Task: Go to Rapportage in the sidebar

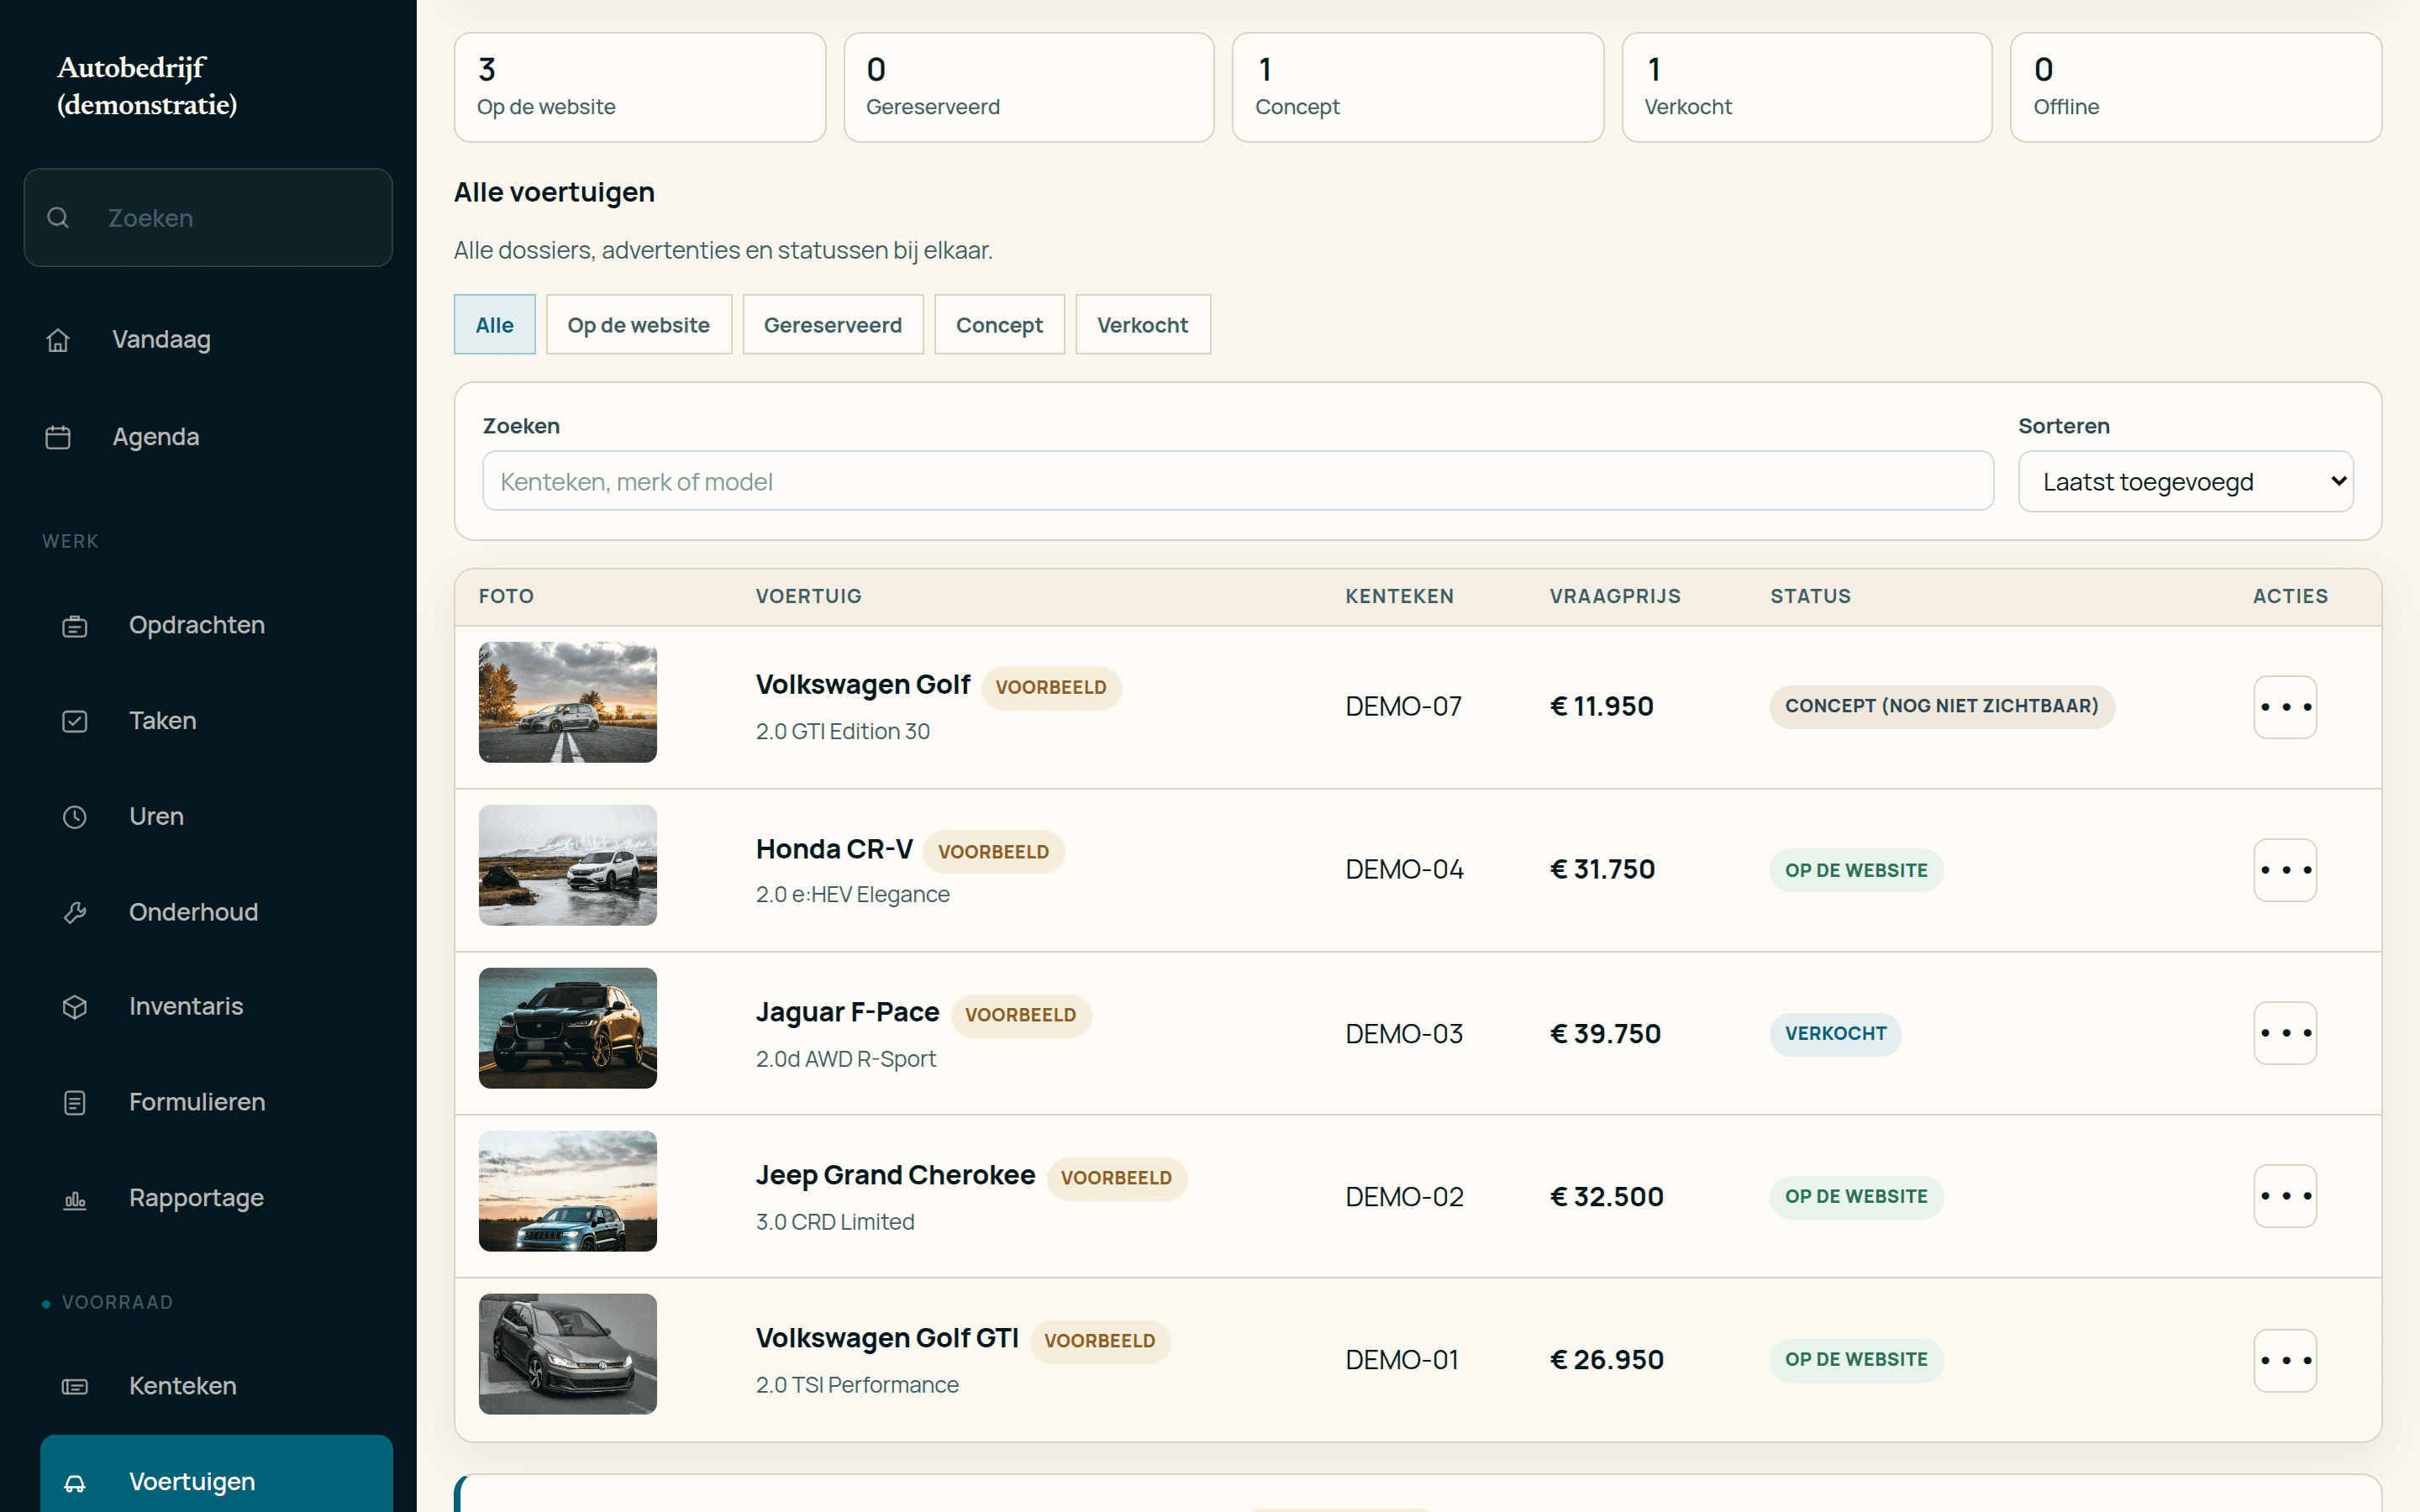Action: point(216,1198)
